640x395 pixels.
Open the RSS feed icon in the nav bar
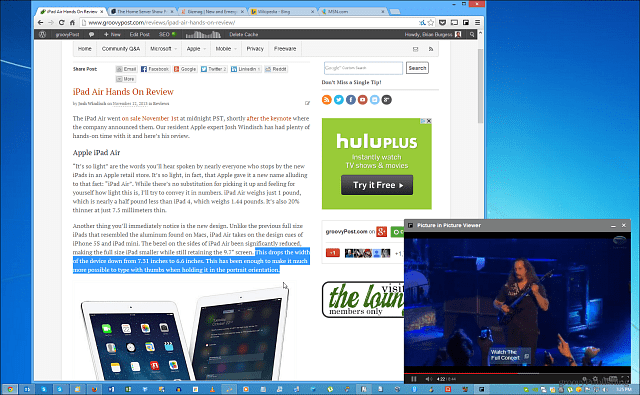click(x=431, y=49)
